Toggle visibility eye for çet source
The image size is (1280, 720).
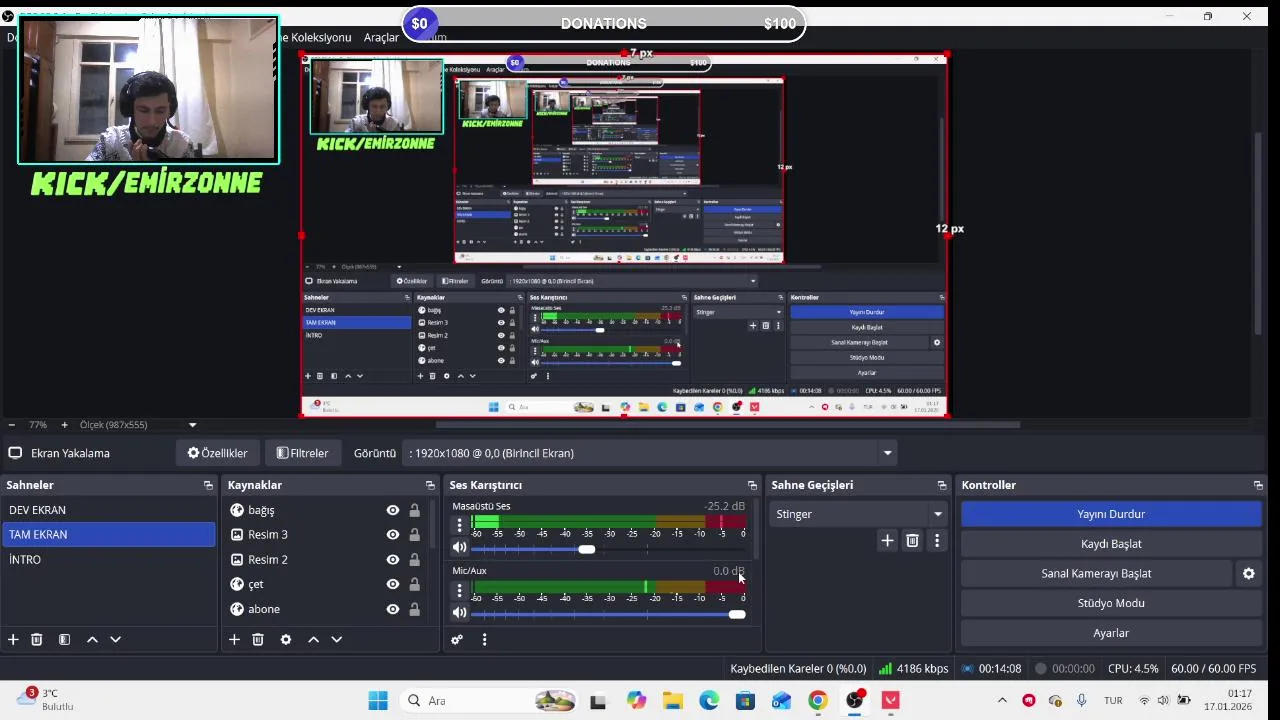[393, 584]
